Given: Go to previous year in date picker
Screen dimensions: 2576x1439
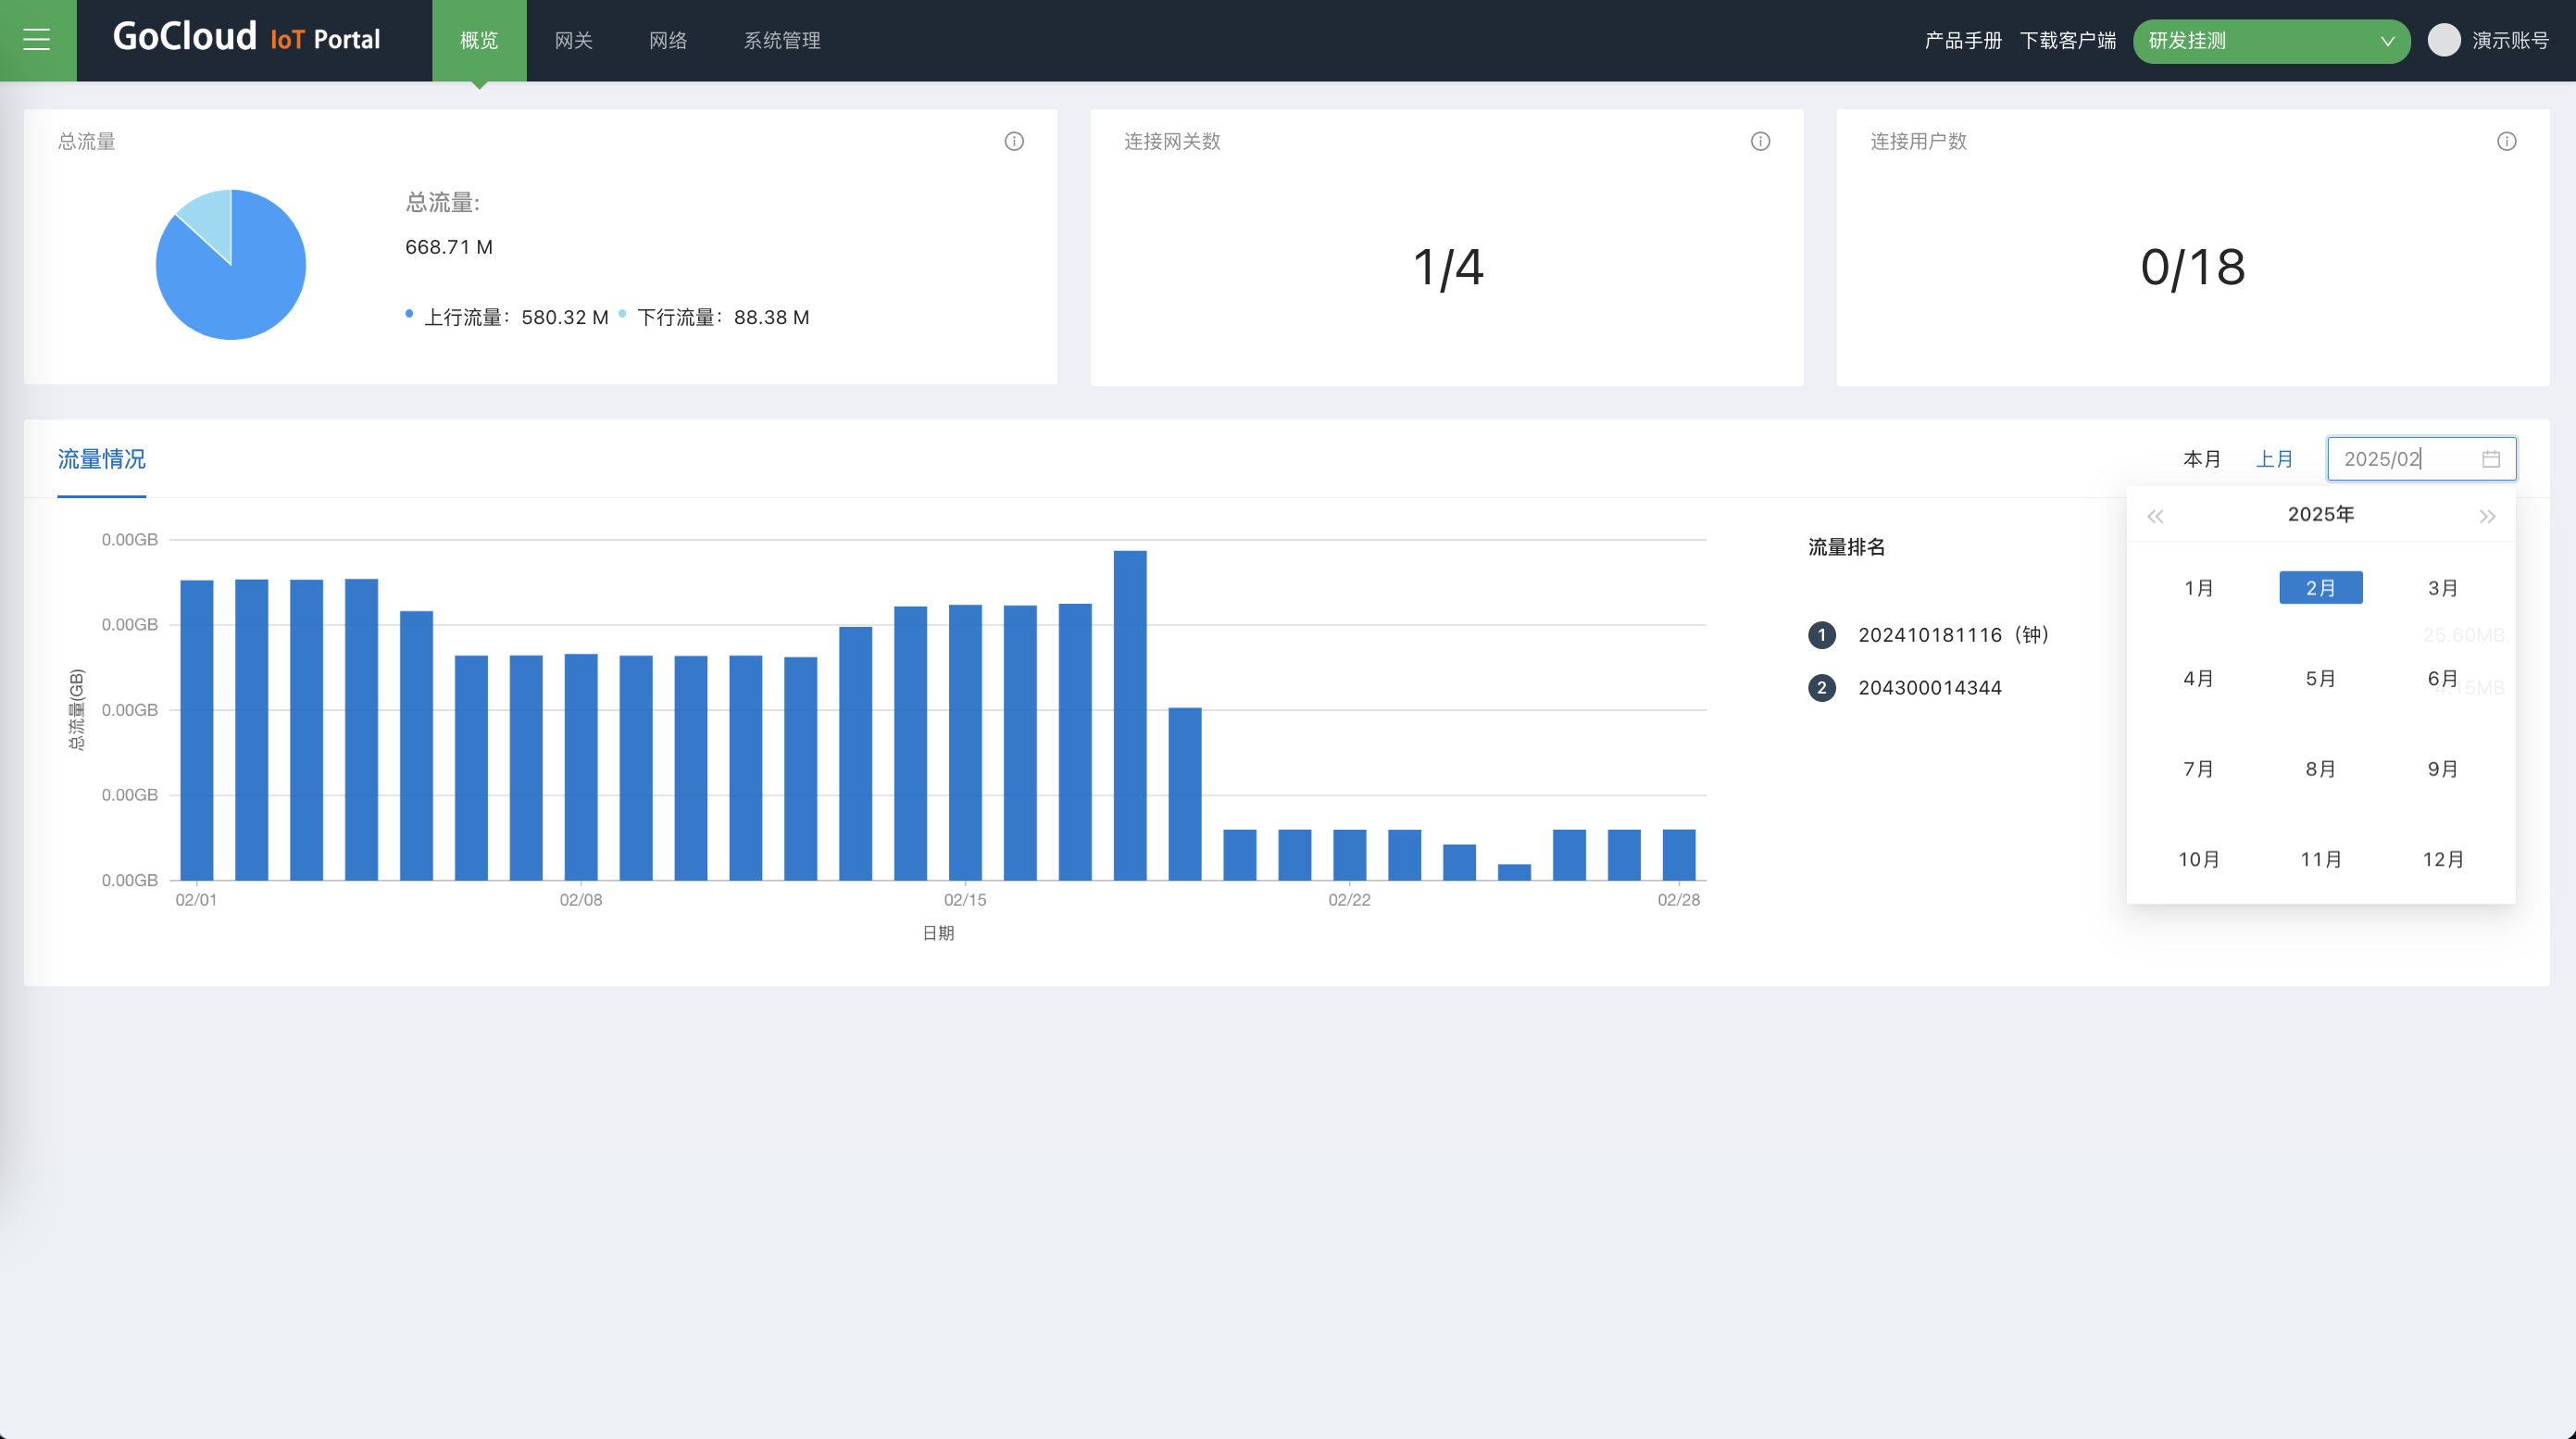Looking at the screenshot, I should pos(2155,516).
